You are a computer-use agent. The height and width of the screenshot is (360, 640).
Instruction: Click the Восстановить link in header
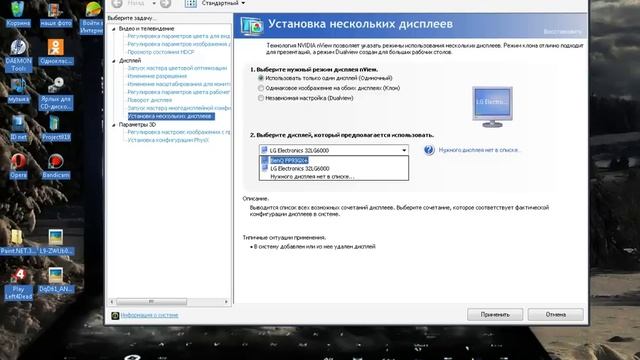click(562, 31)
